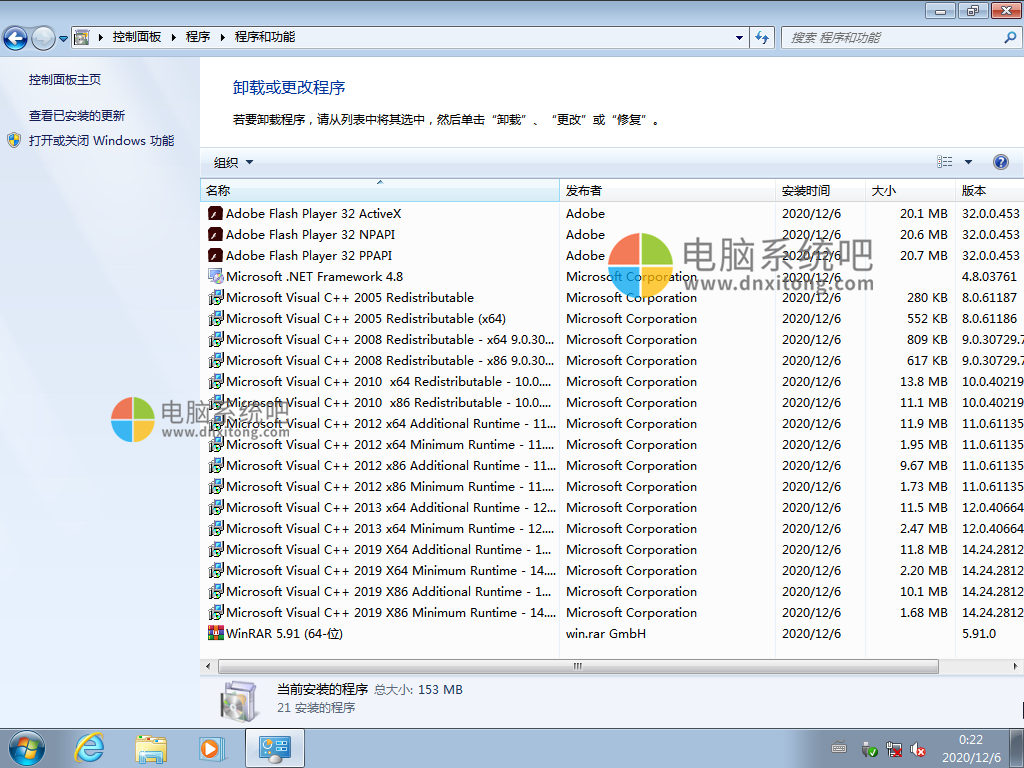Change the list view icon
Screen dimensions: 1024x768
[x=946, y=161]
